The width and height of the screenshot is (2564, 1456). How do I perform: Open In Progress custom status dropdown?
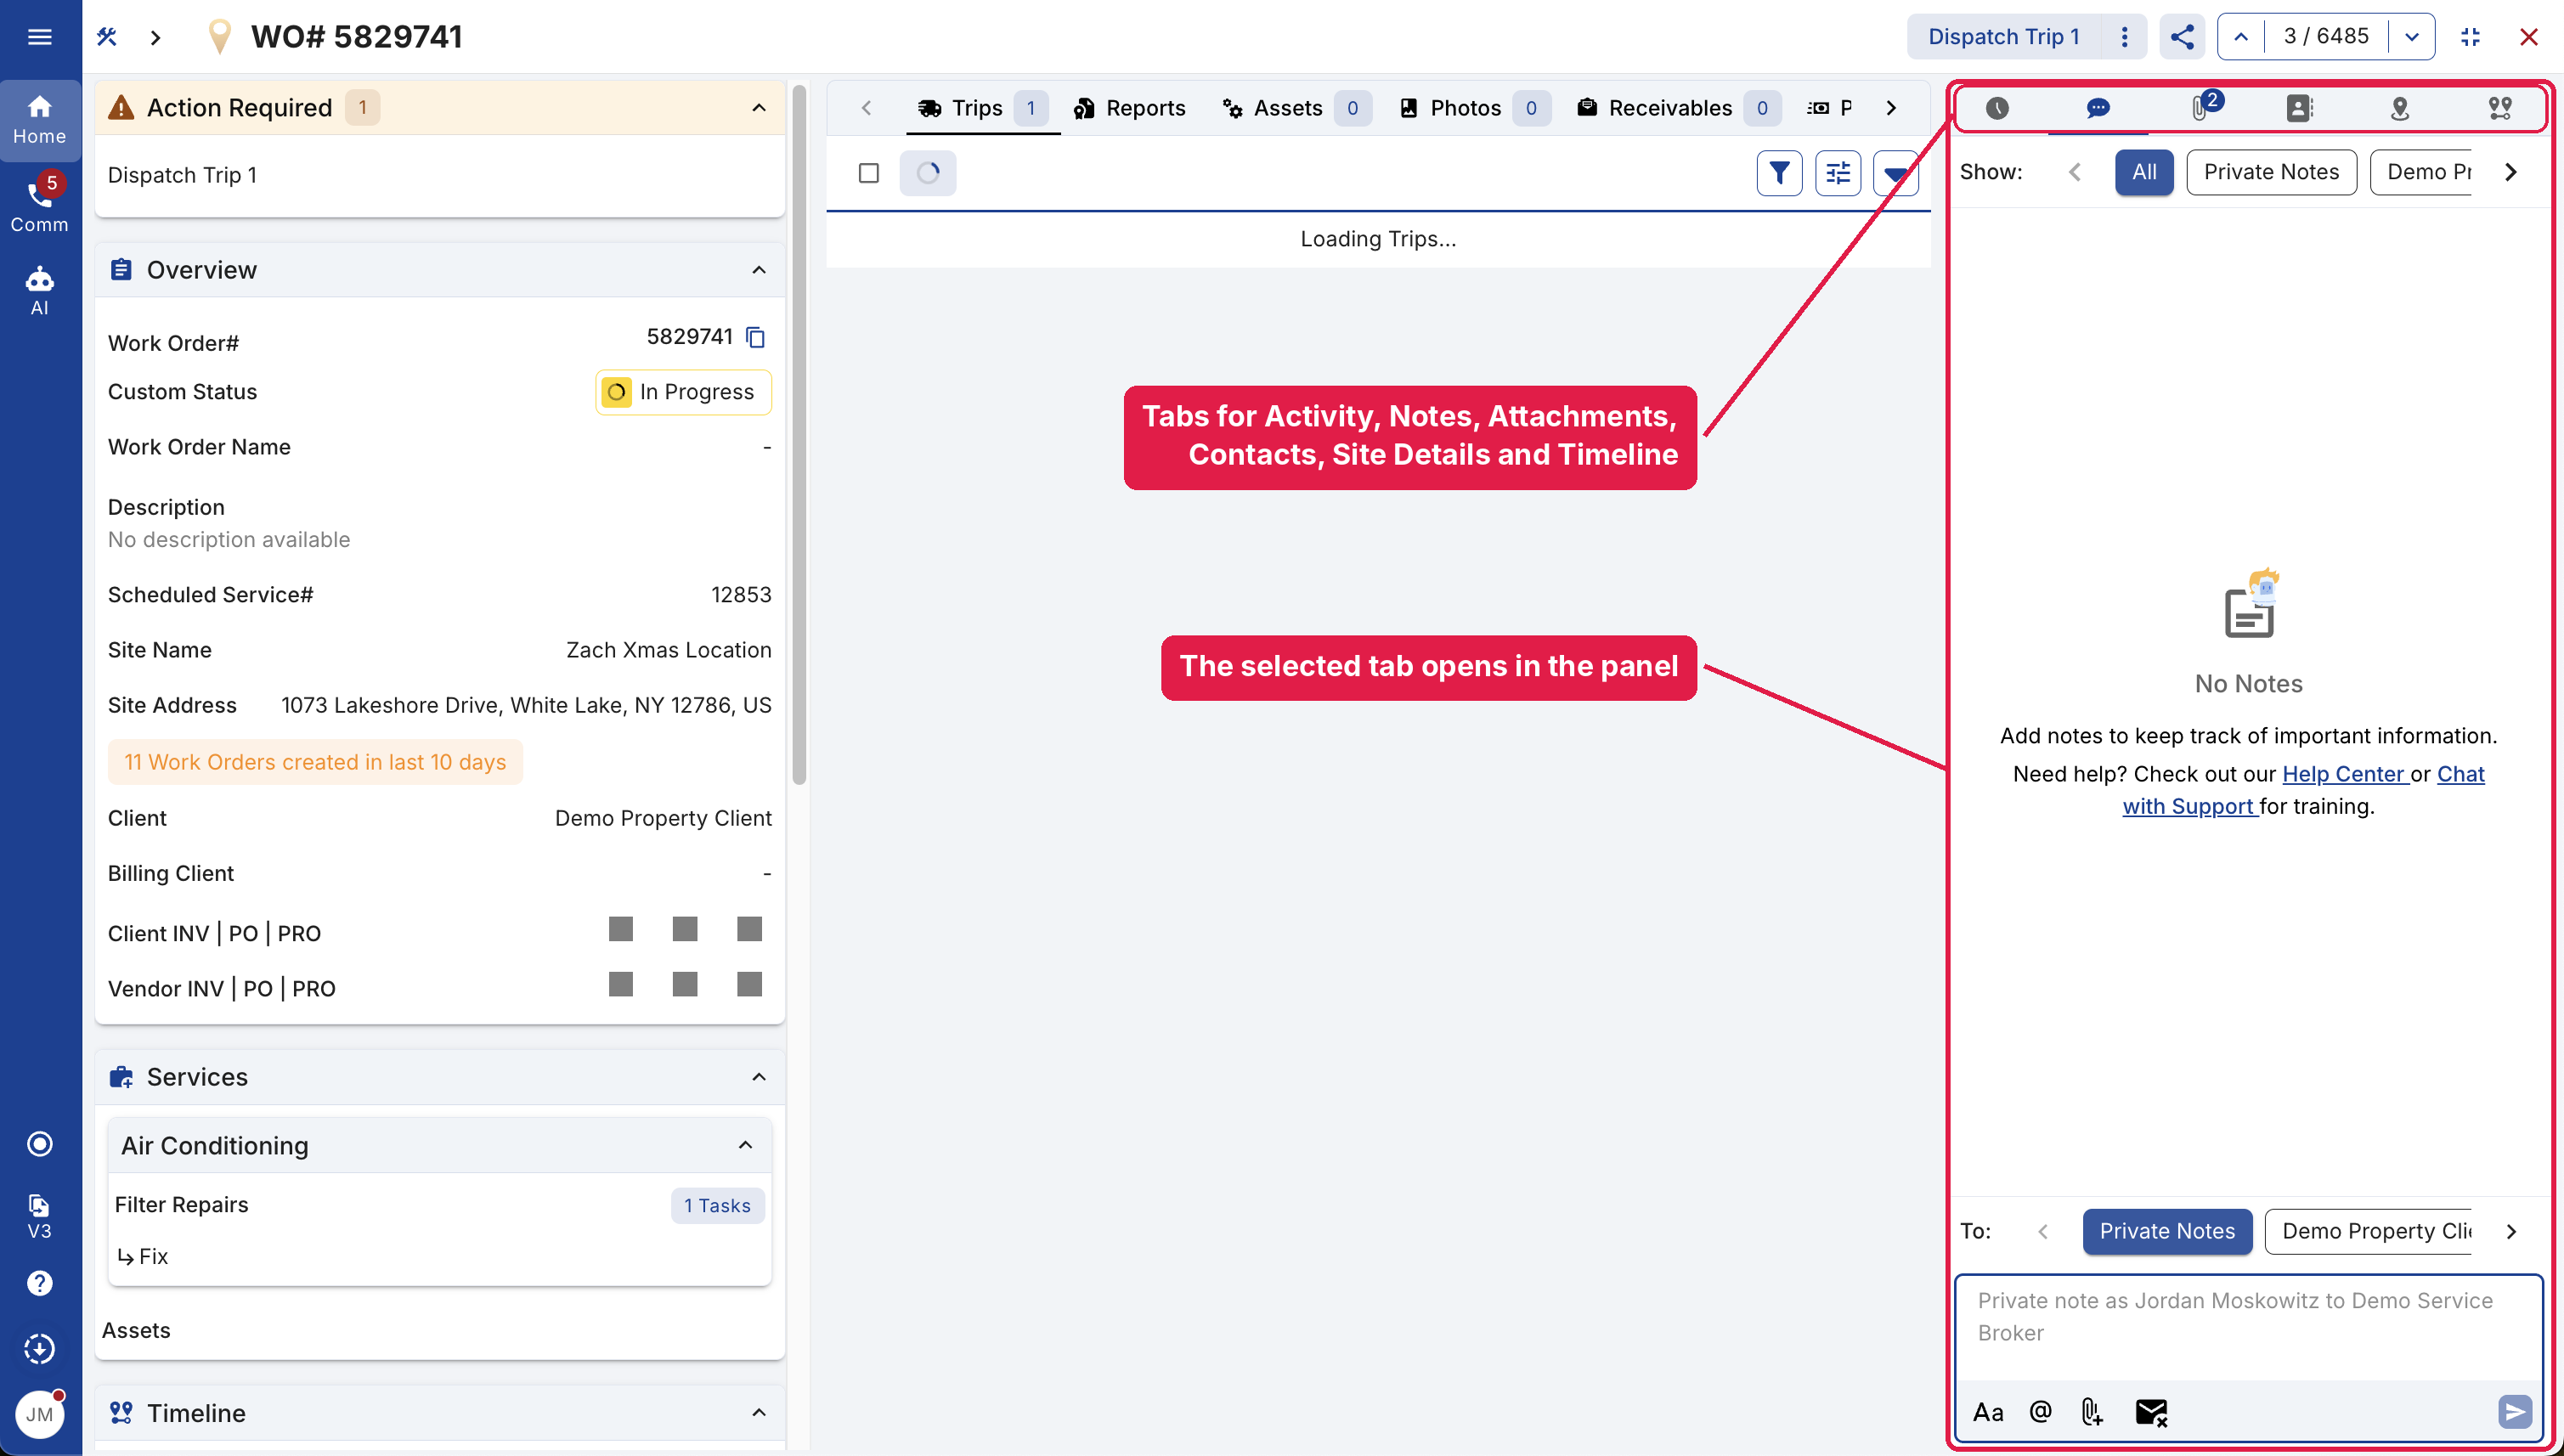pyautogui.click(x=683, y=392)
